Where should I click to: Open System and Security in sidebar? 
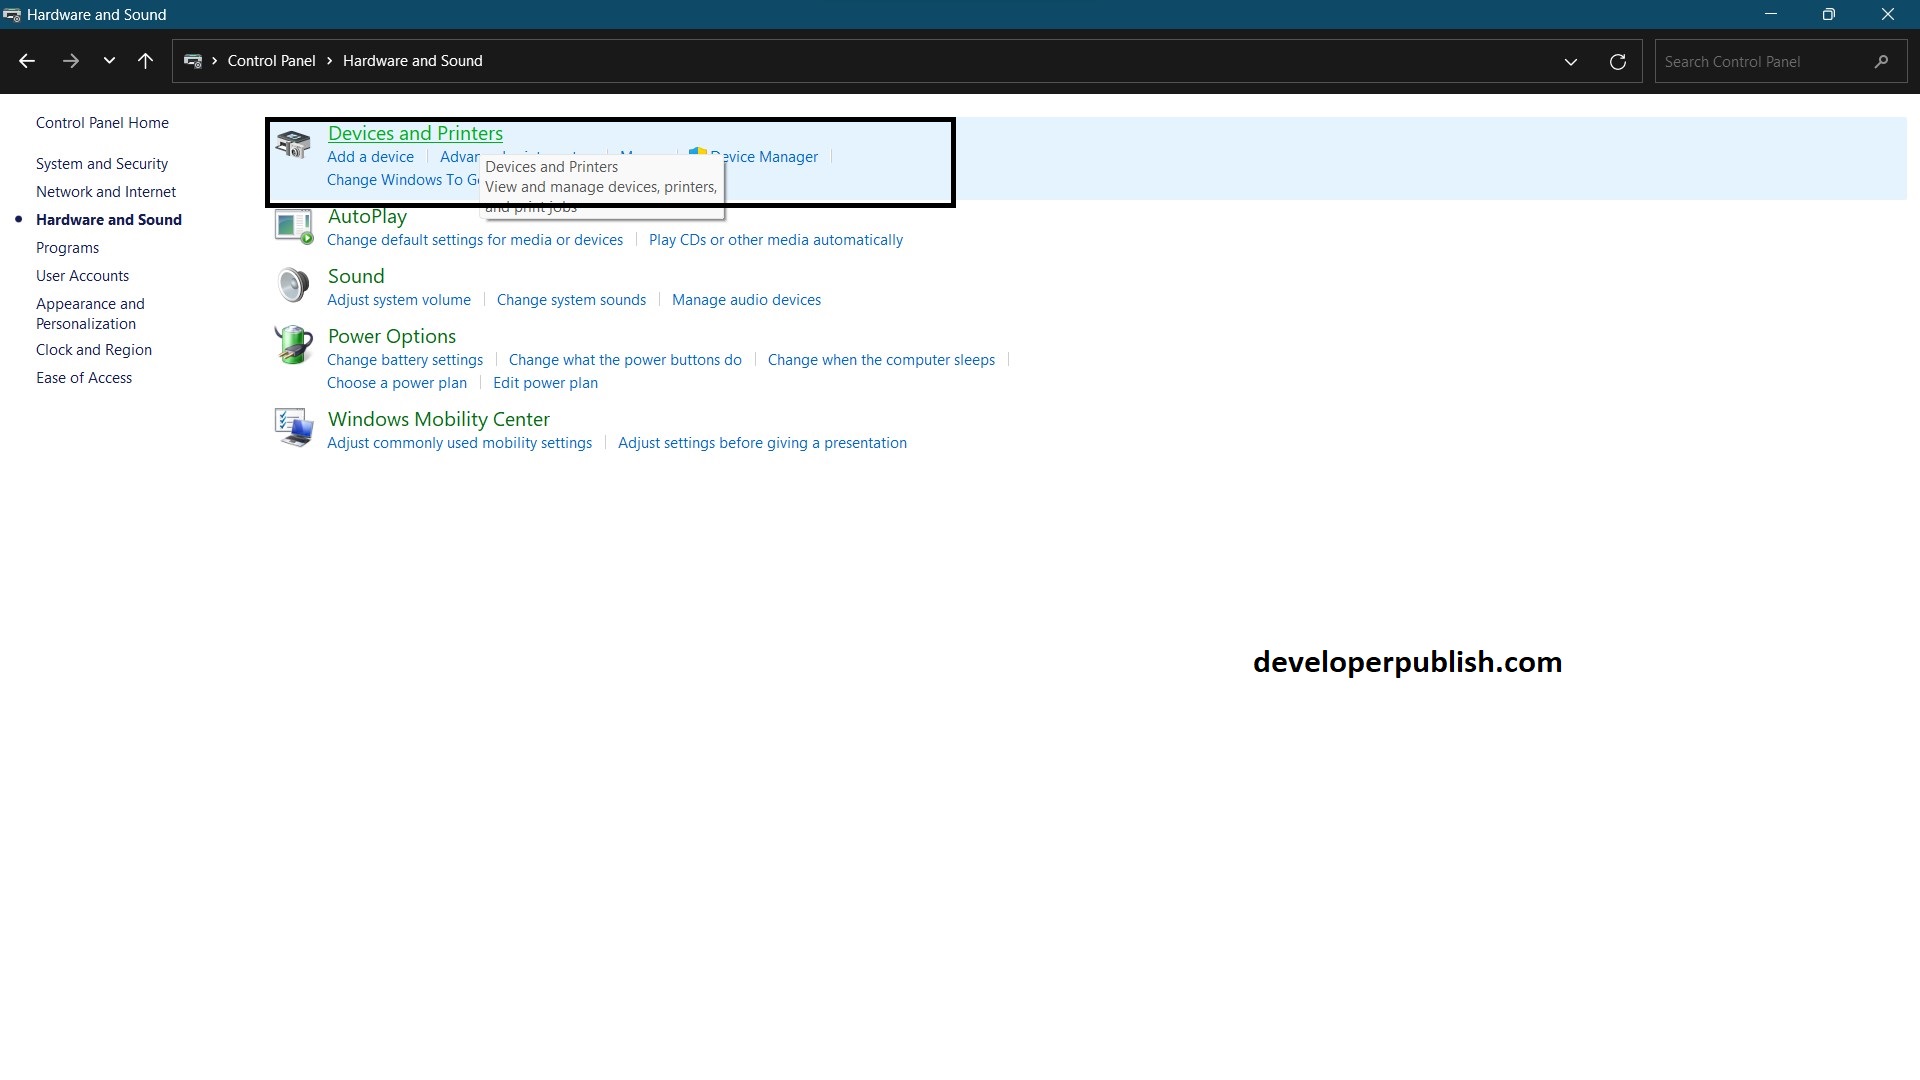(x=102, y=164)
